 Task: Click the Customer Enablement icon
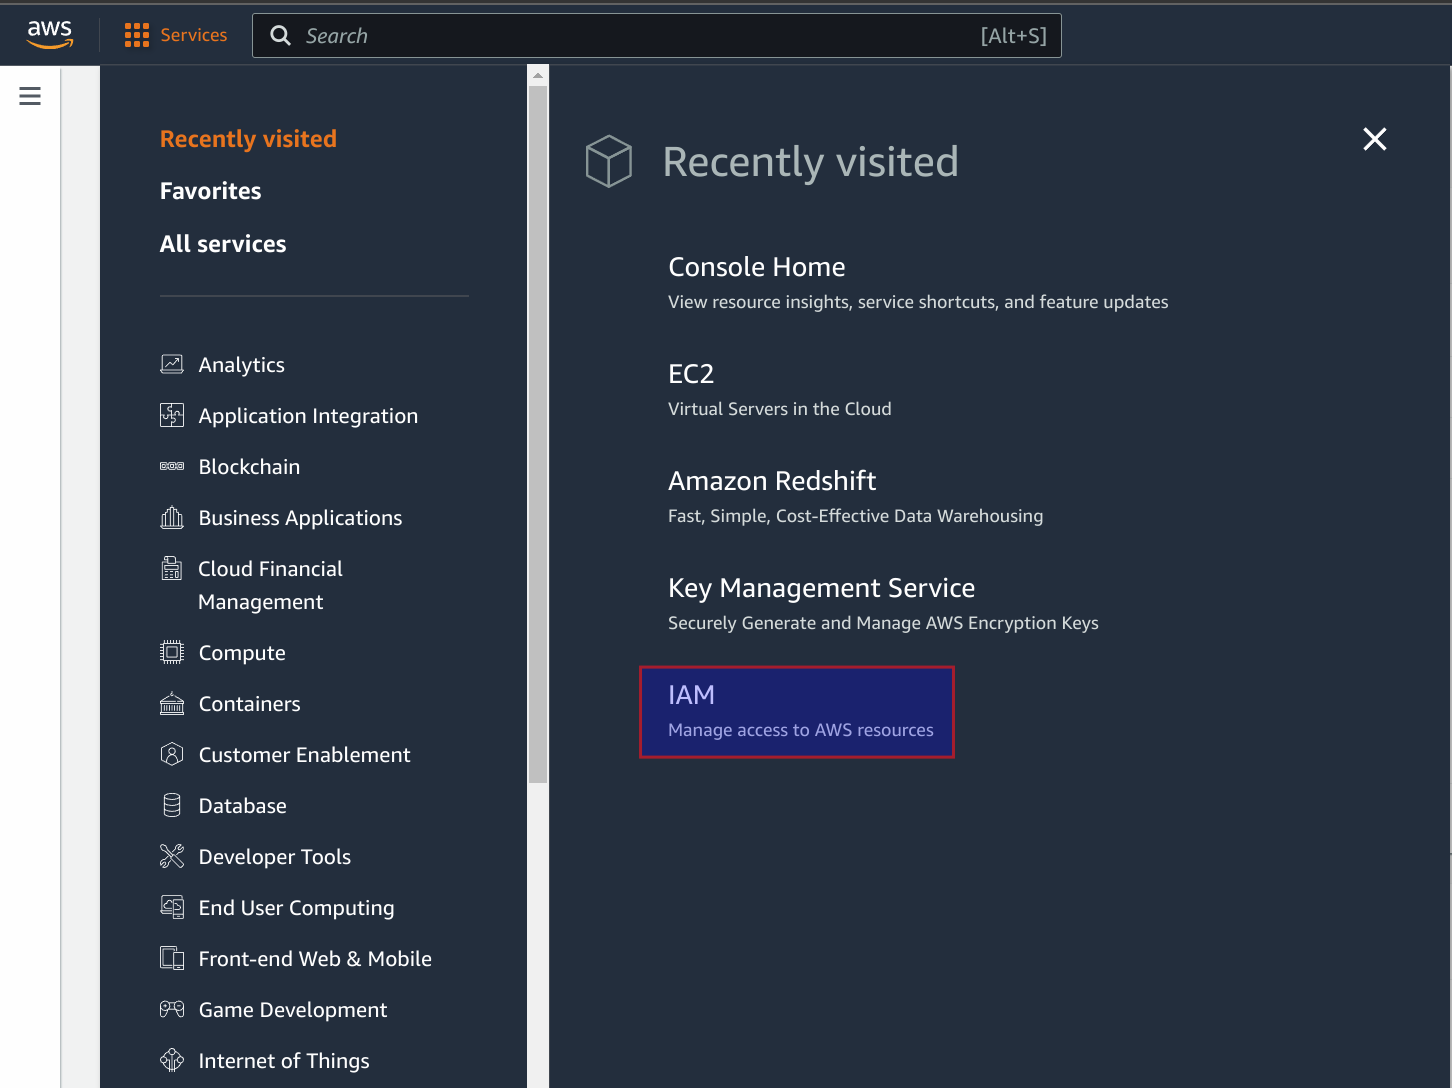point(172,754)
